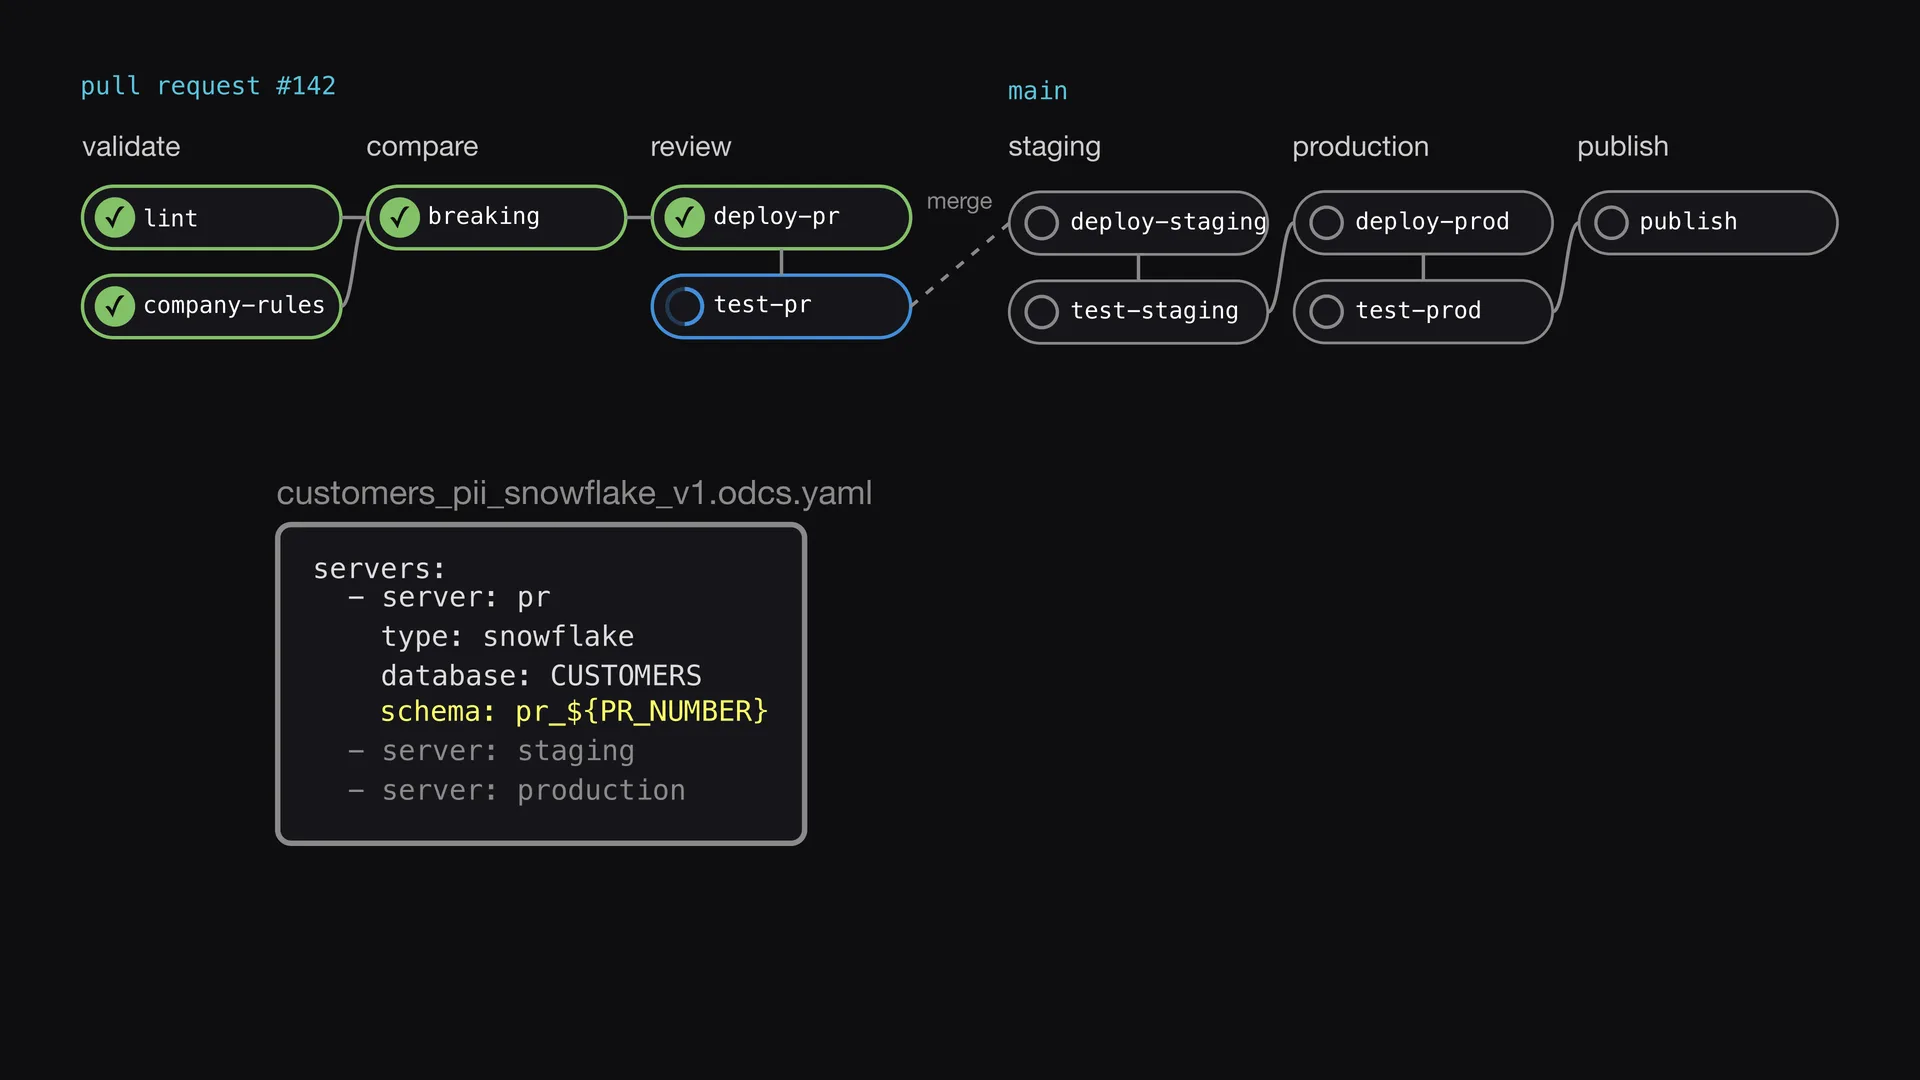Select the publish job label
The image size is (1920, 1080).
click(x=1688, y=222)
